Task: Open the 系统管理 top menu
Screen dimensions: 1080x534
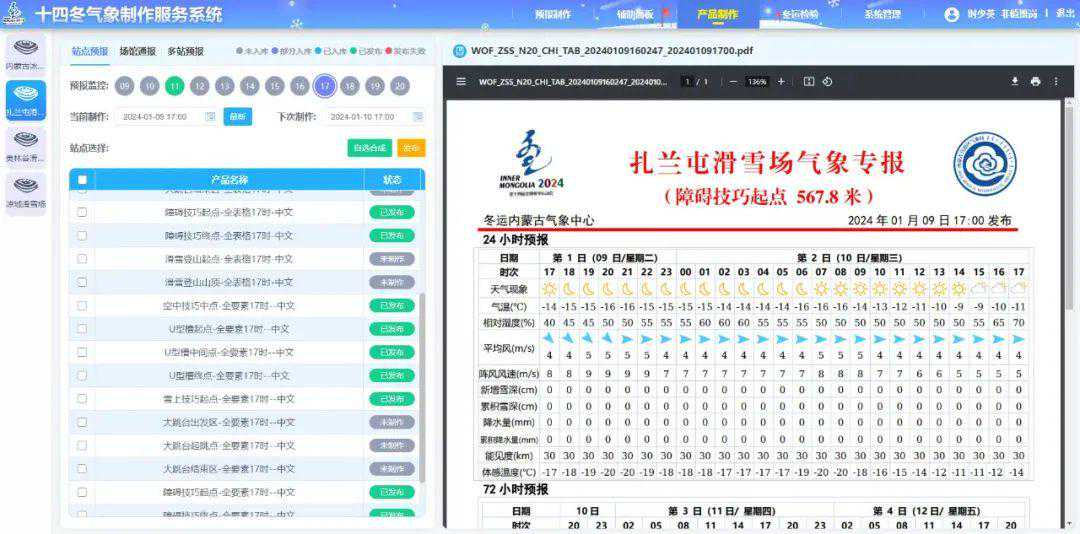Action: coord(882,15)
